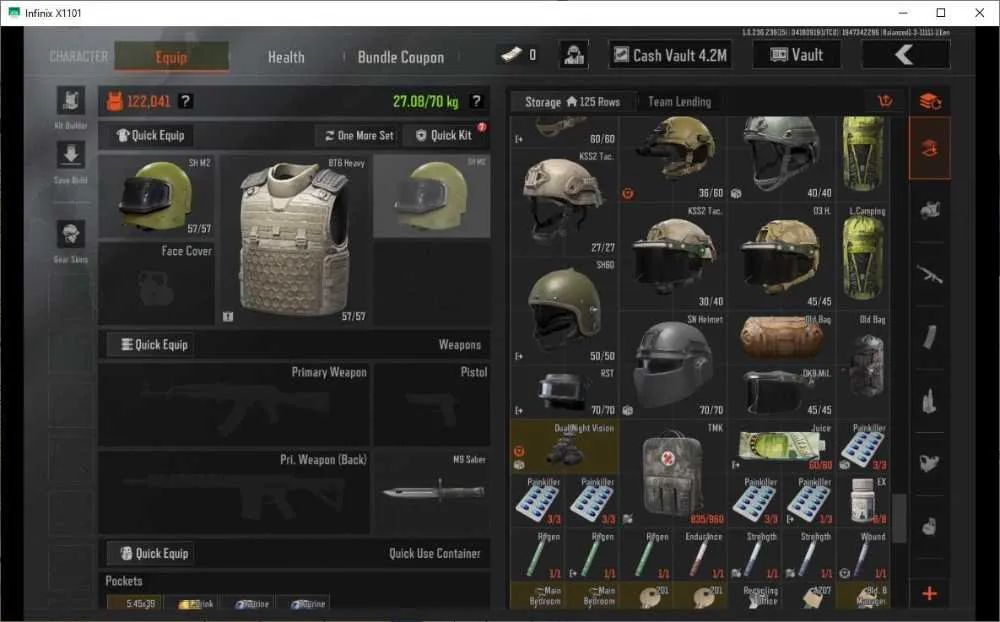Image resolution: width=1000 pixels, height=622 pixels.
Task: Click the orange plus icon in sidebar
Action: coord(930,593)
